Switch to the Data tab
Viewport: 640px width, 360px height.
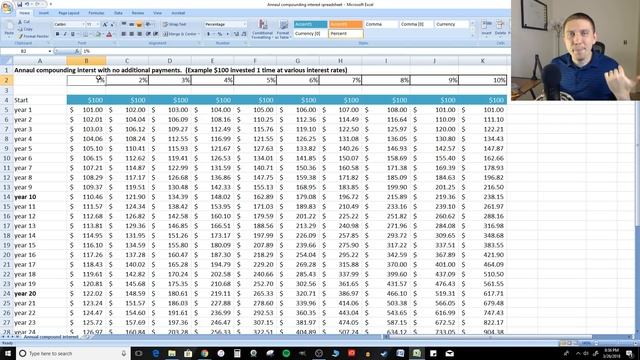[118, 13]
